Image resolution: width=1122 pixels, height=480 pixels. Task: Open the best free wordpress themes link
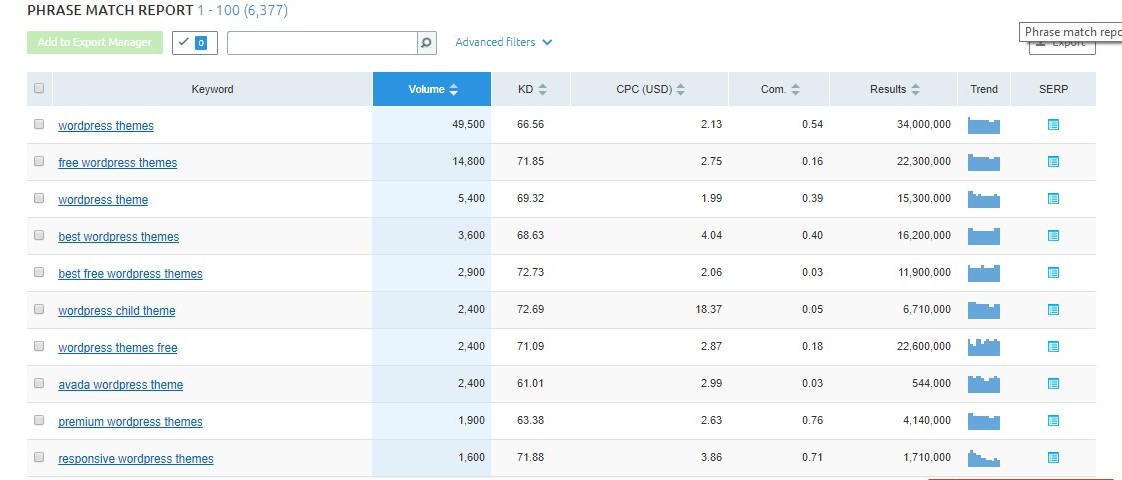click(x=130, y=274)
